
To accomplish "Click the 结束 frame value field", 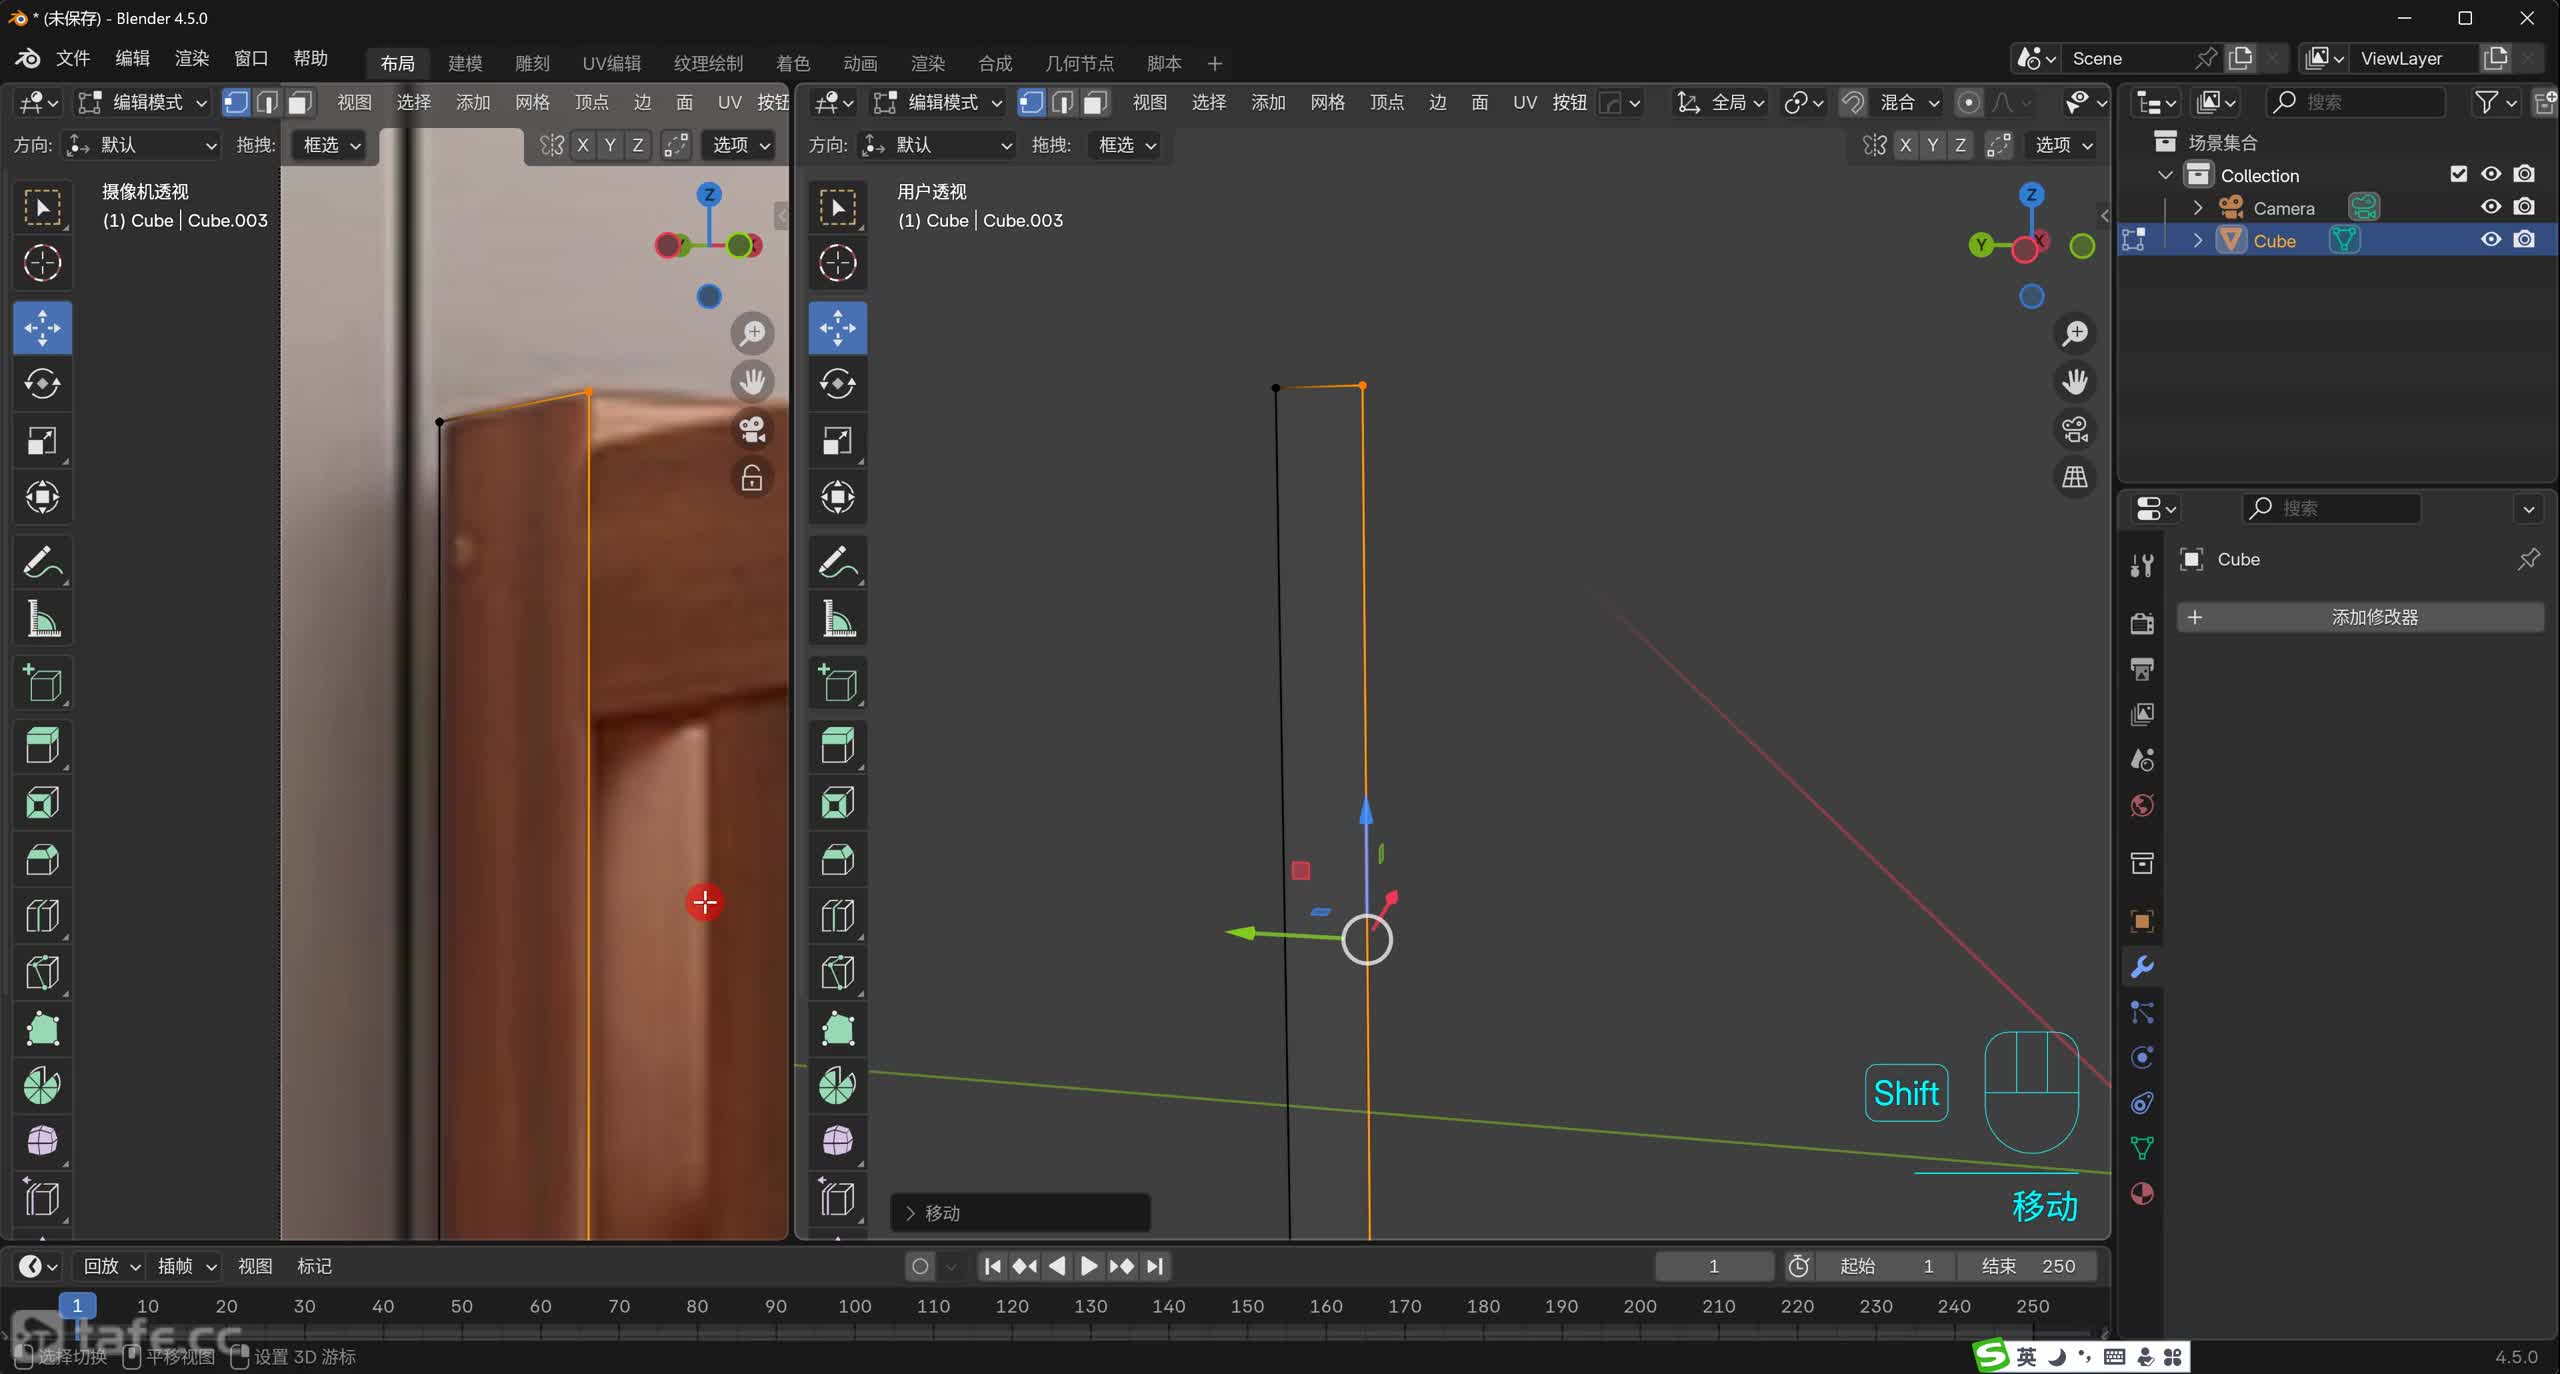I will [2027, 1266].
